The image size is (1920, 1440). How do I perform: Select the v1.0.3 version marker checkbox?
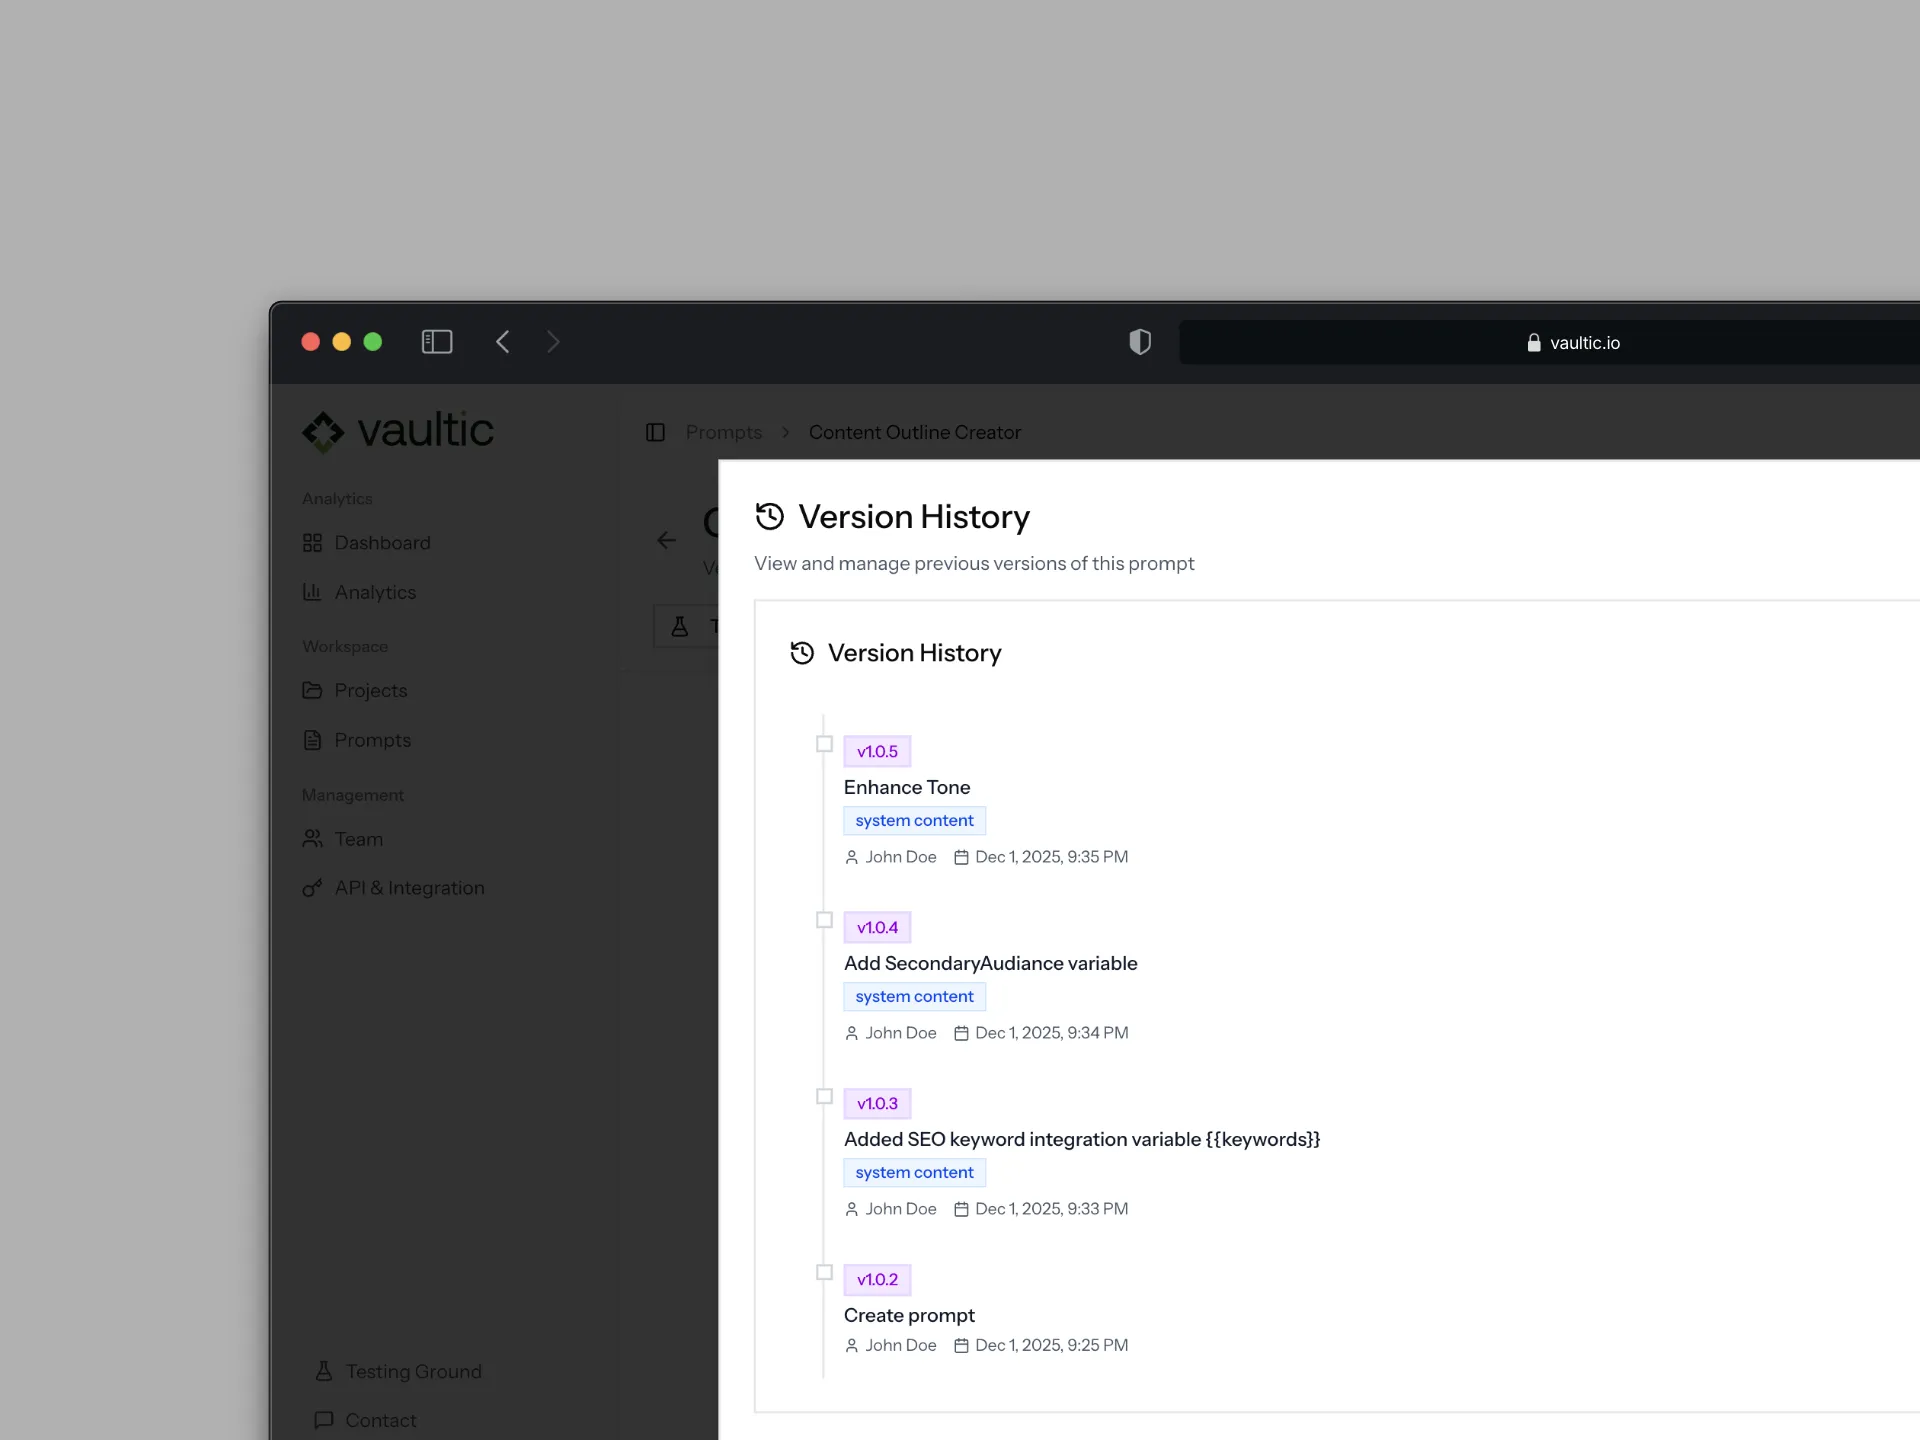coord(824,1096)
